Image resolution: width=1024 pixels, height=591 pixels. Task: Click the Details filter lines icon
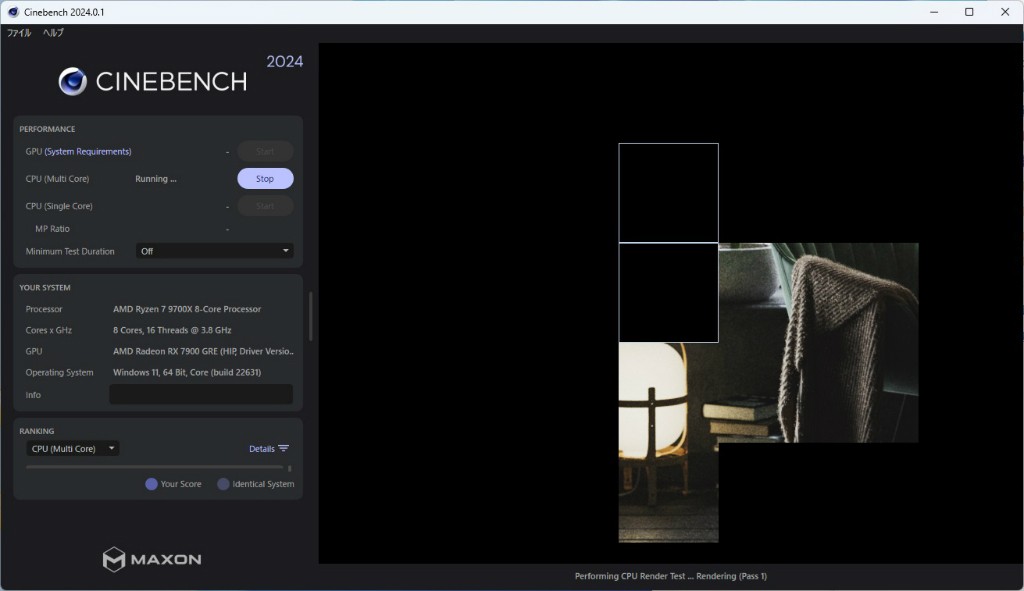(284, 449)
